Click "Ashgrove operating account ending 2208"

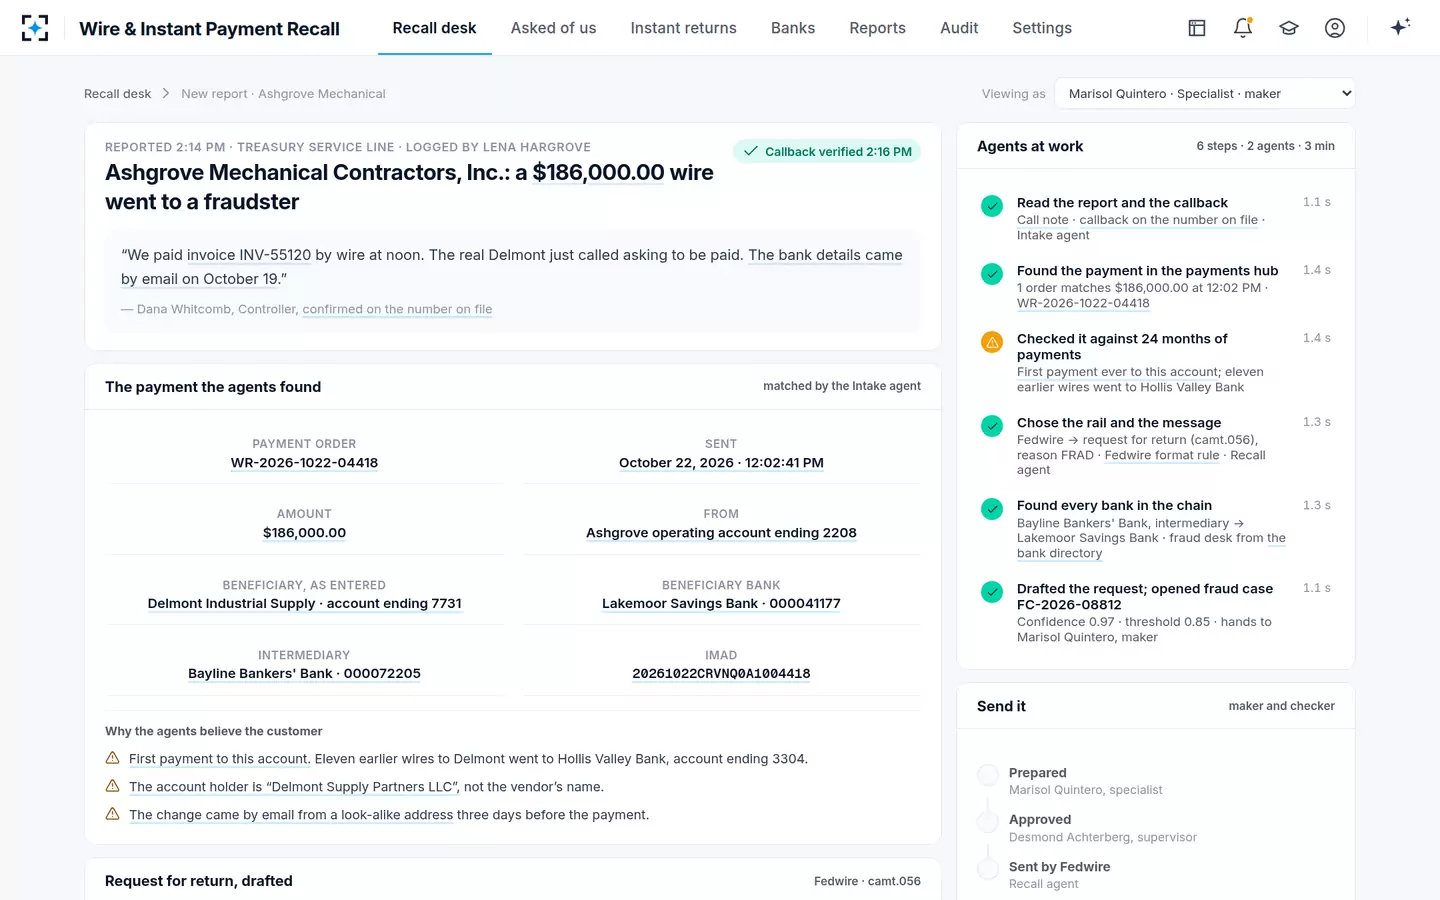tap(721, 533)
